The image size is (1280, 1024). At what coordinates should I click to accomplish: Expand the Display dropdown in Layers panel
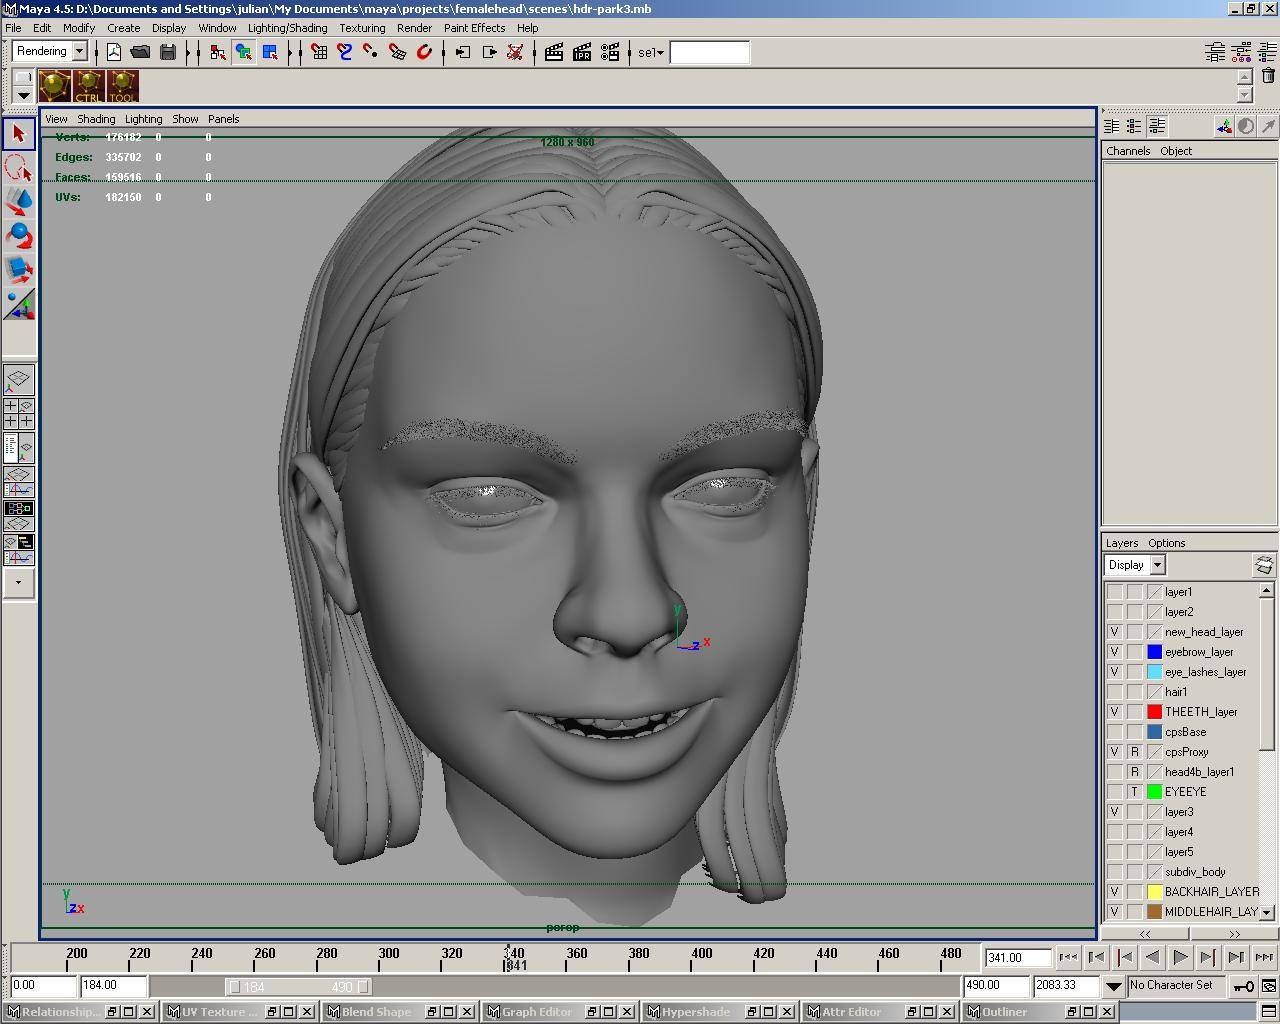(x=1157, y=565)
